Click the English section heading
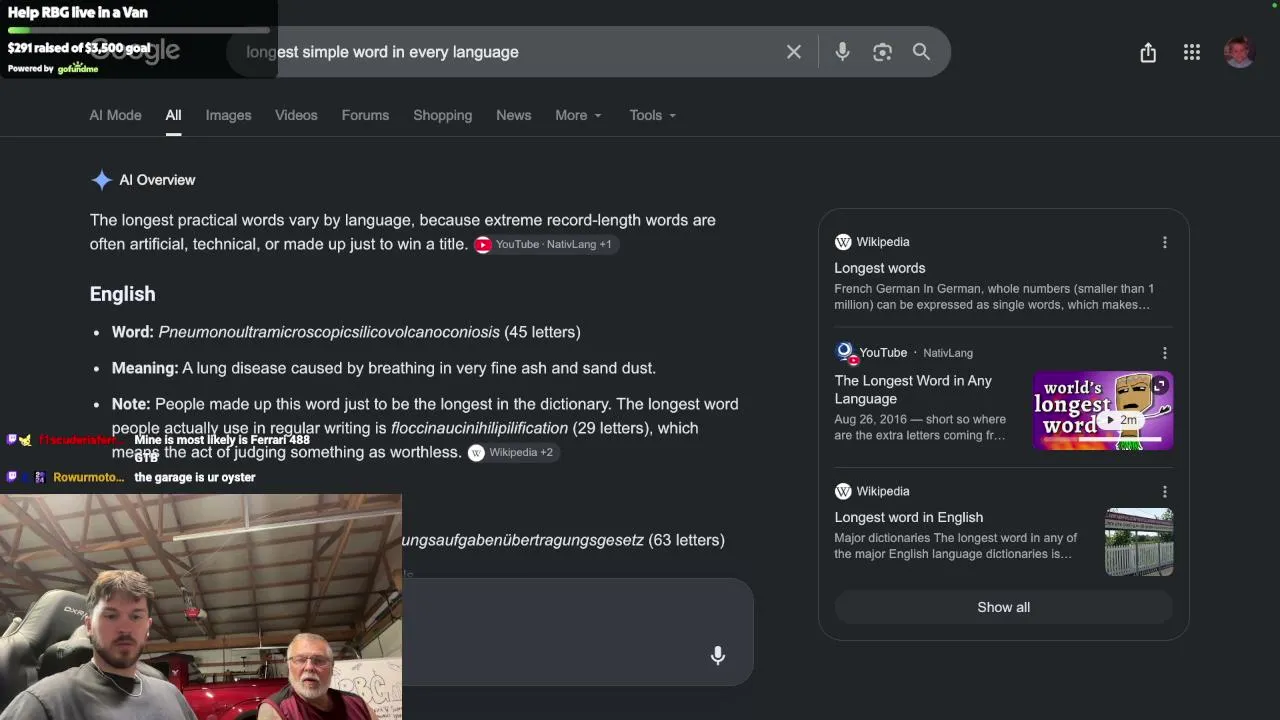 pyautogui.click(x=122, y=294)
